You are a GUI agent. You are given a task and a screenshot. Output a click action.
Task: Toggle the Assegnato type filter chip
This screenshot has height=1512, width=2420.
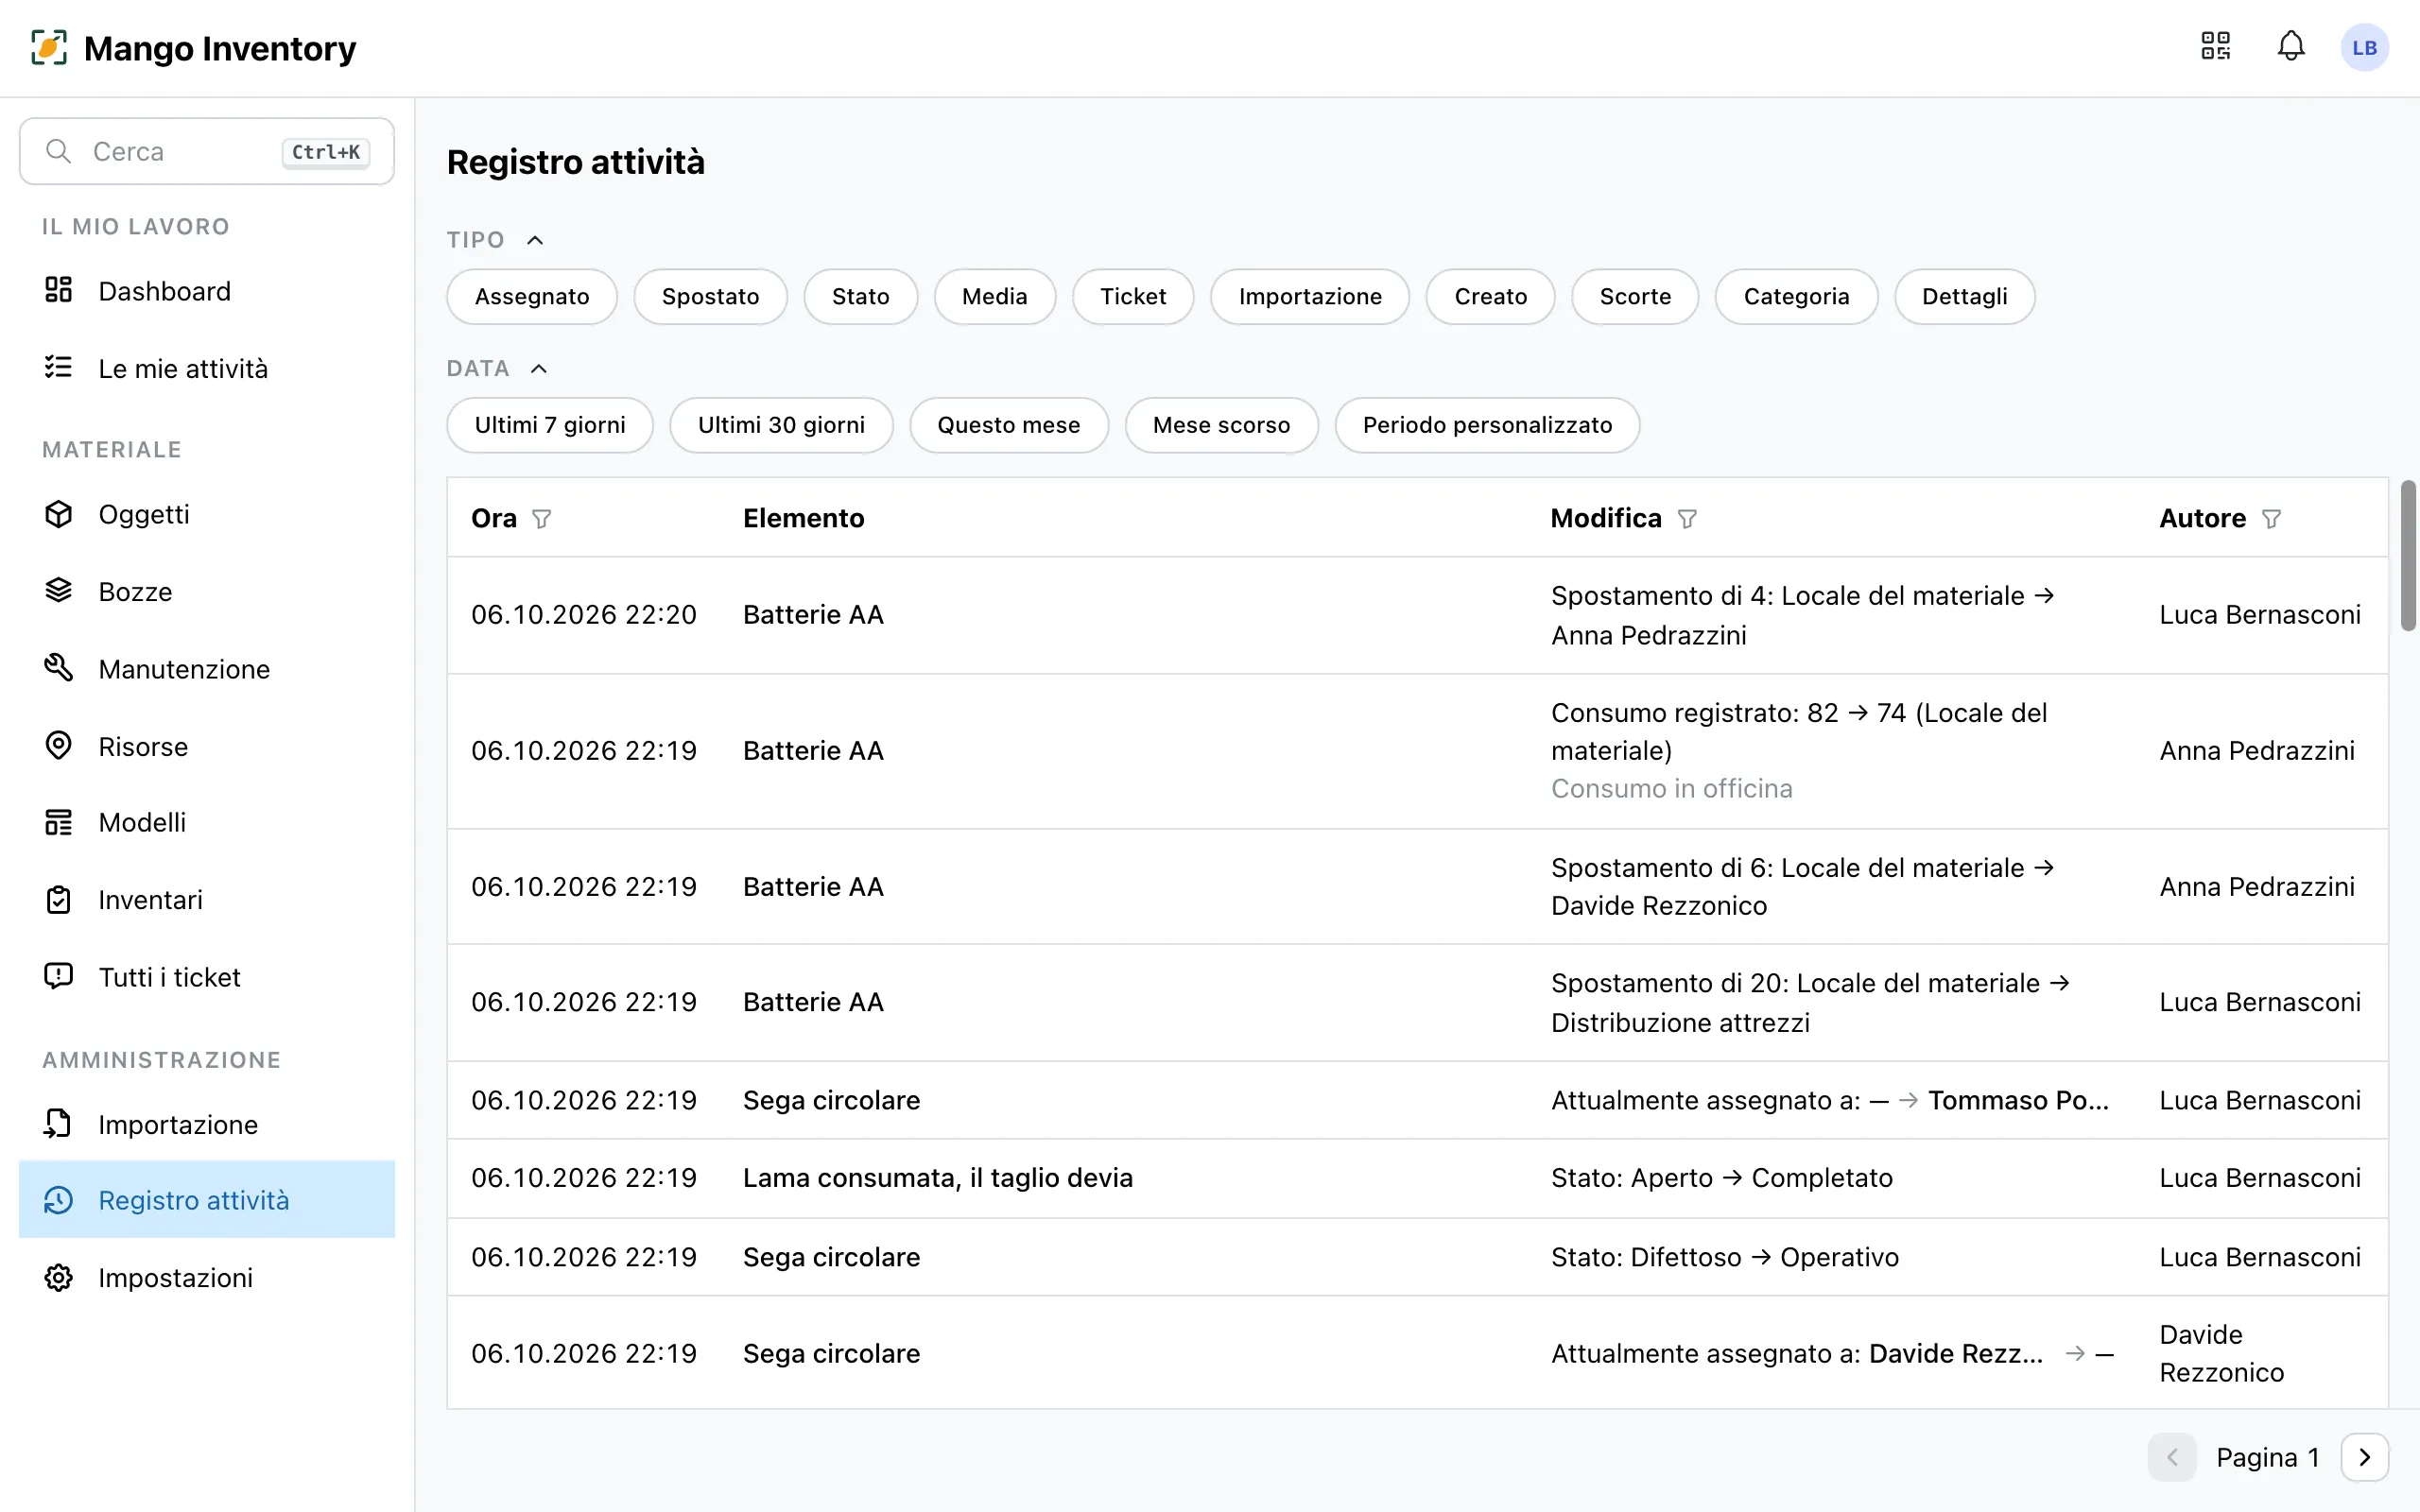pos(532,297)
